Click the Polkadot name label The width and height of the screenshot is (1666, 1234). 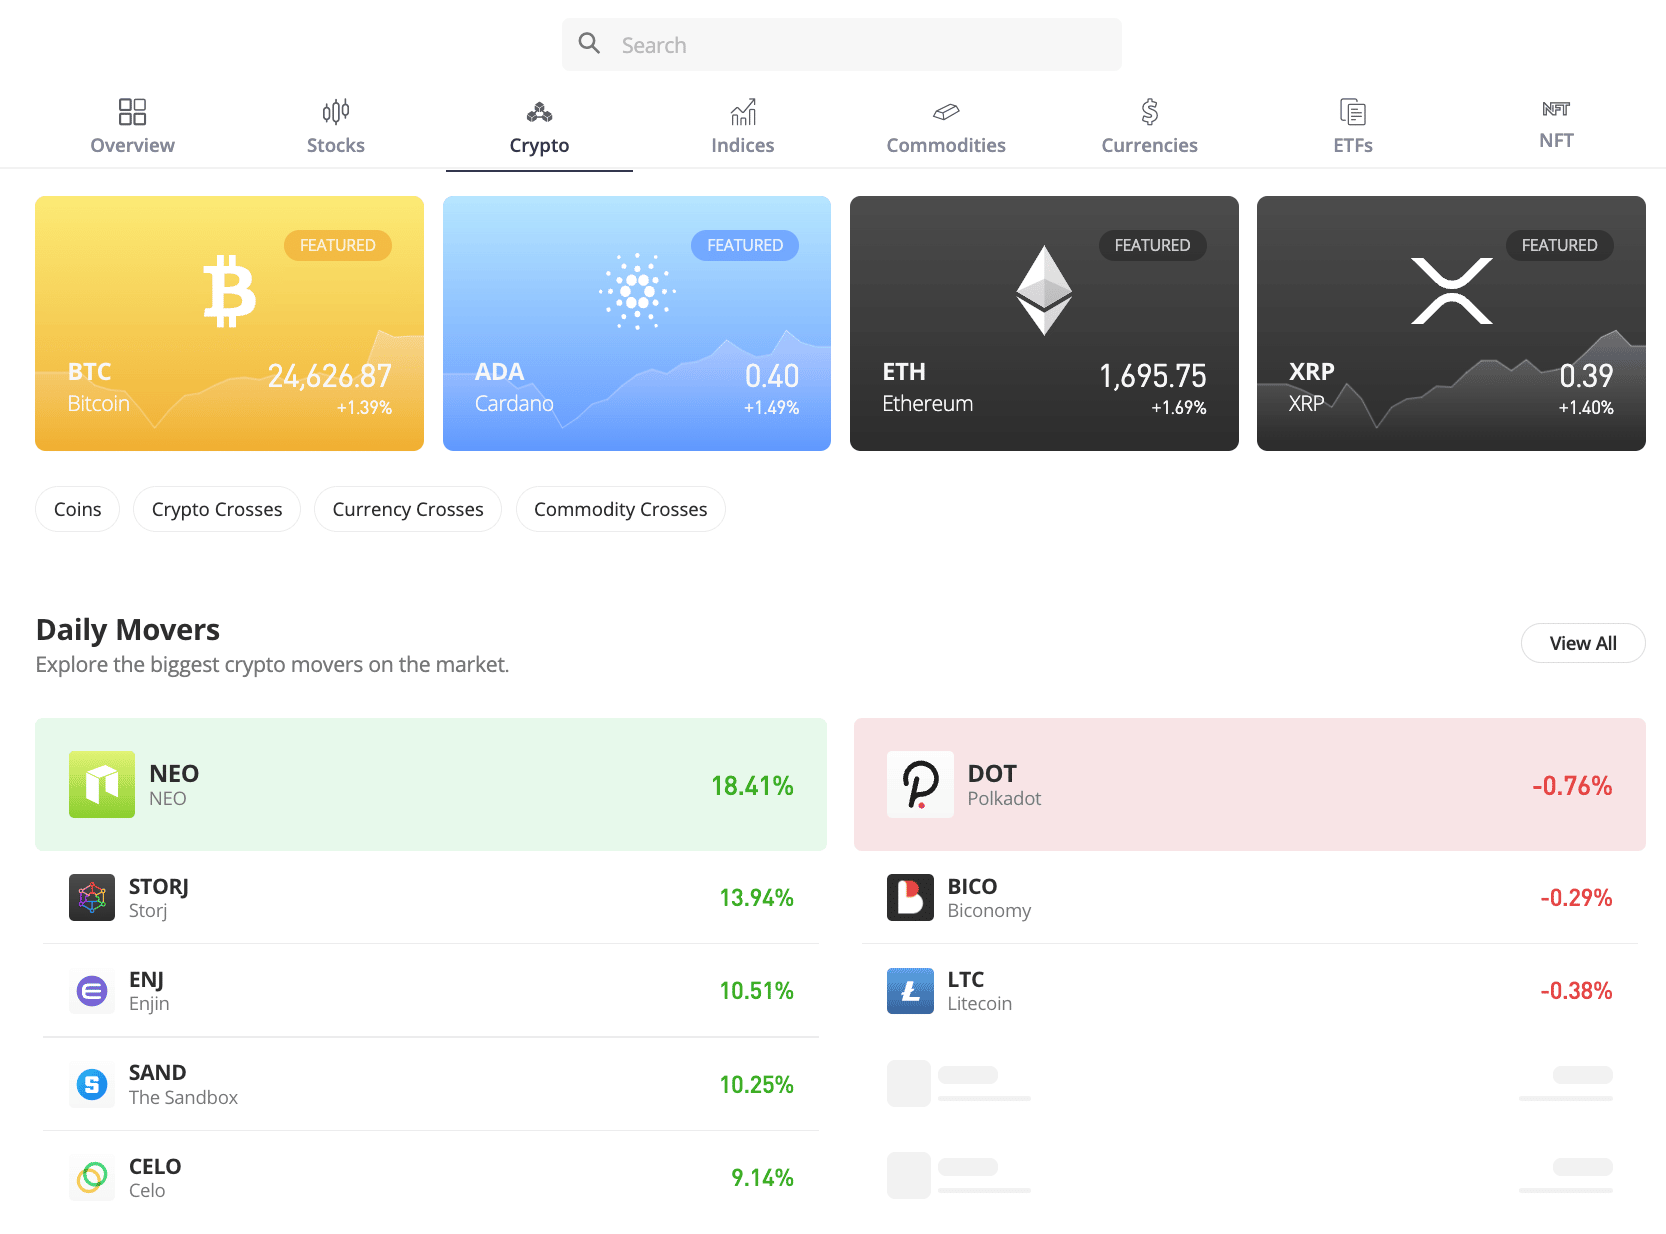coord(1004,798)
